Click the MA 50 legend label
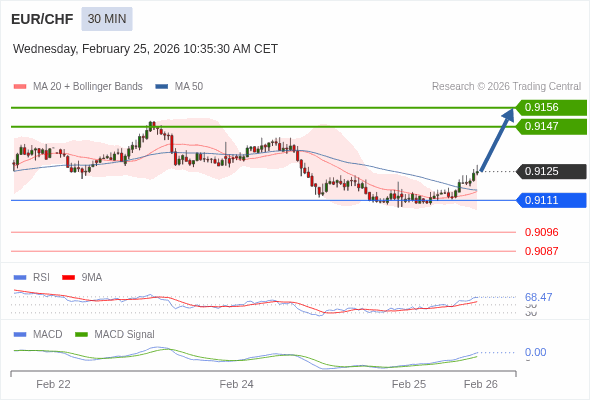This screenshot has height=400, width=590. (x=189, y=87)
